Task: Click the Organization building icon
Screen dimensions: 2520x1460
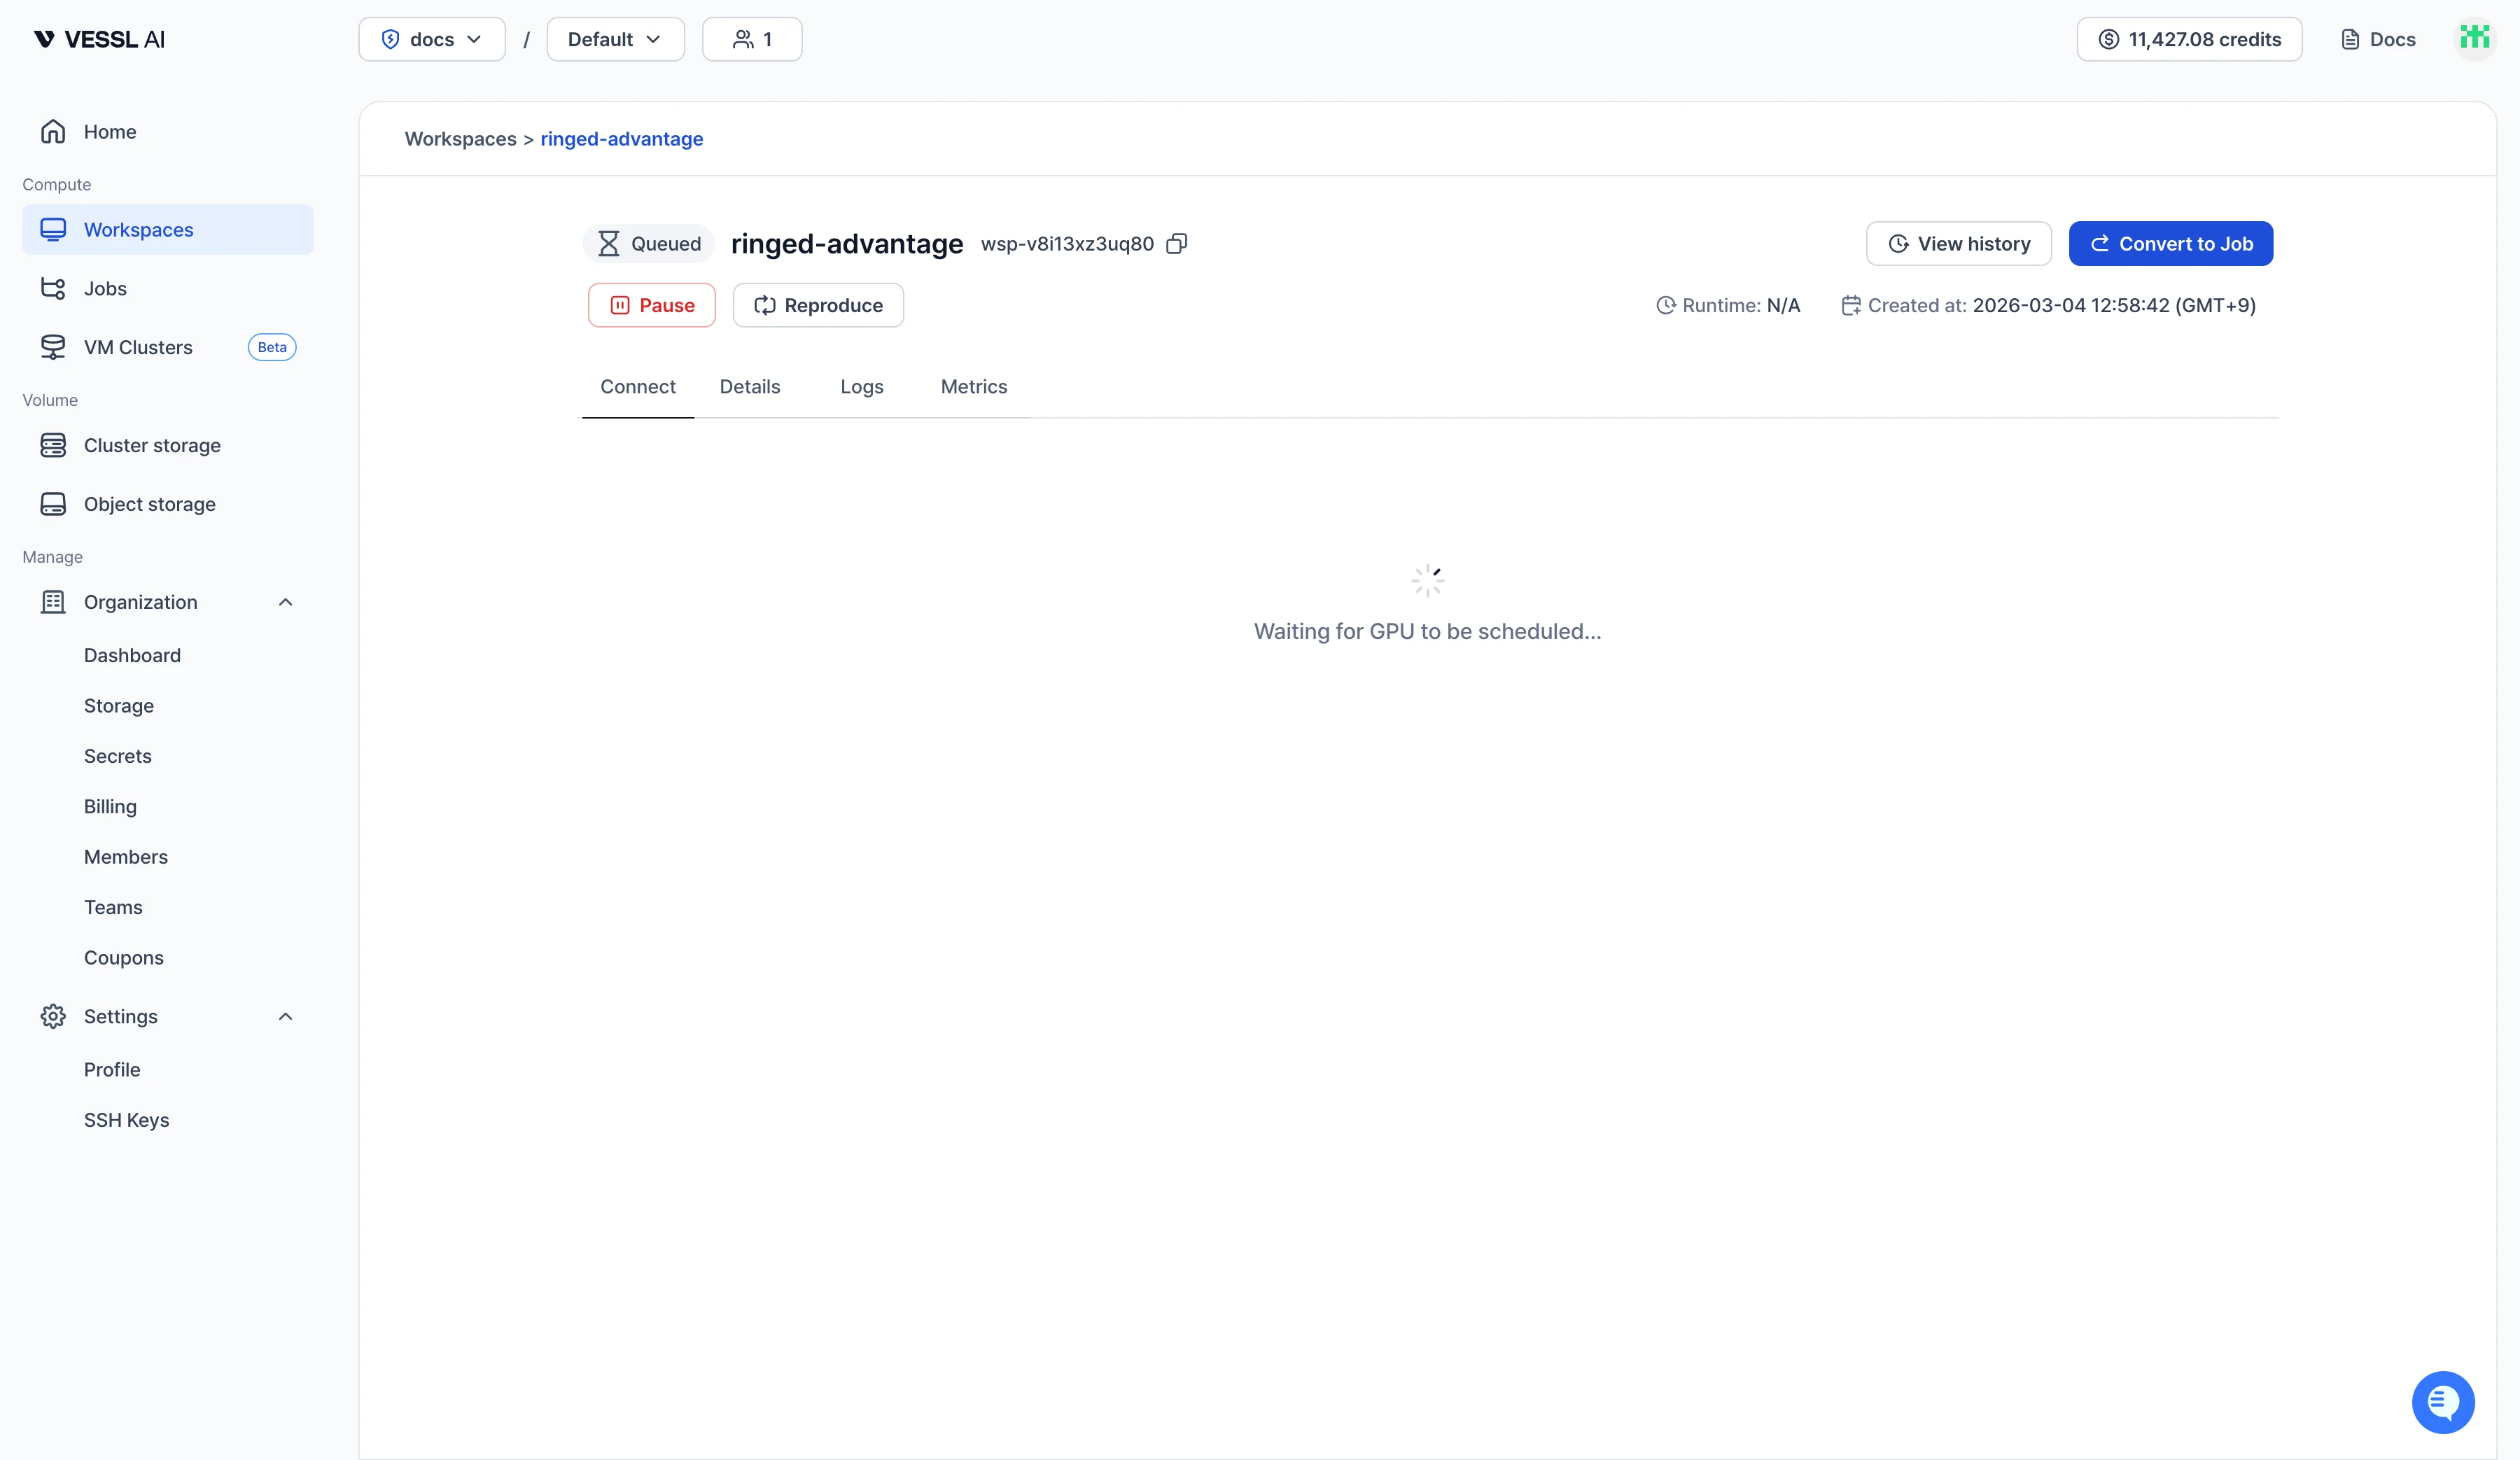Action: pos(53,602)
